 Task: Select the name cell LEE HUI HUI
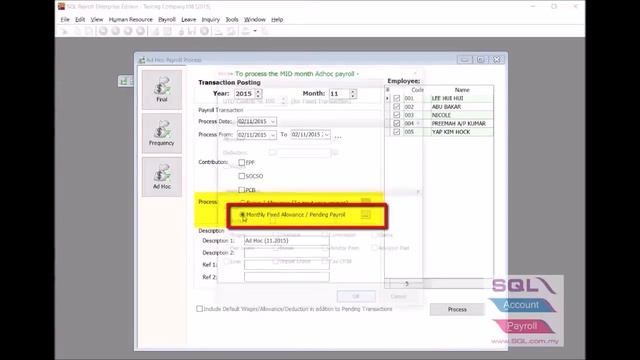click(x=462, y=98)
